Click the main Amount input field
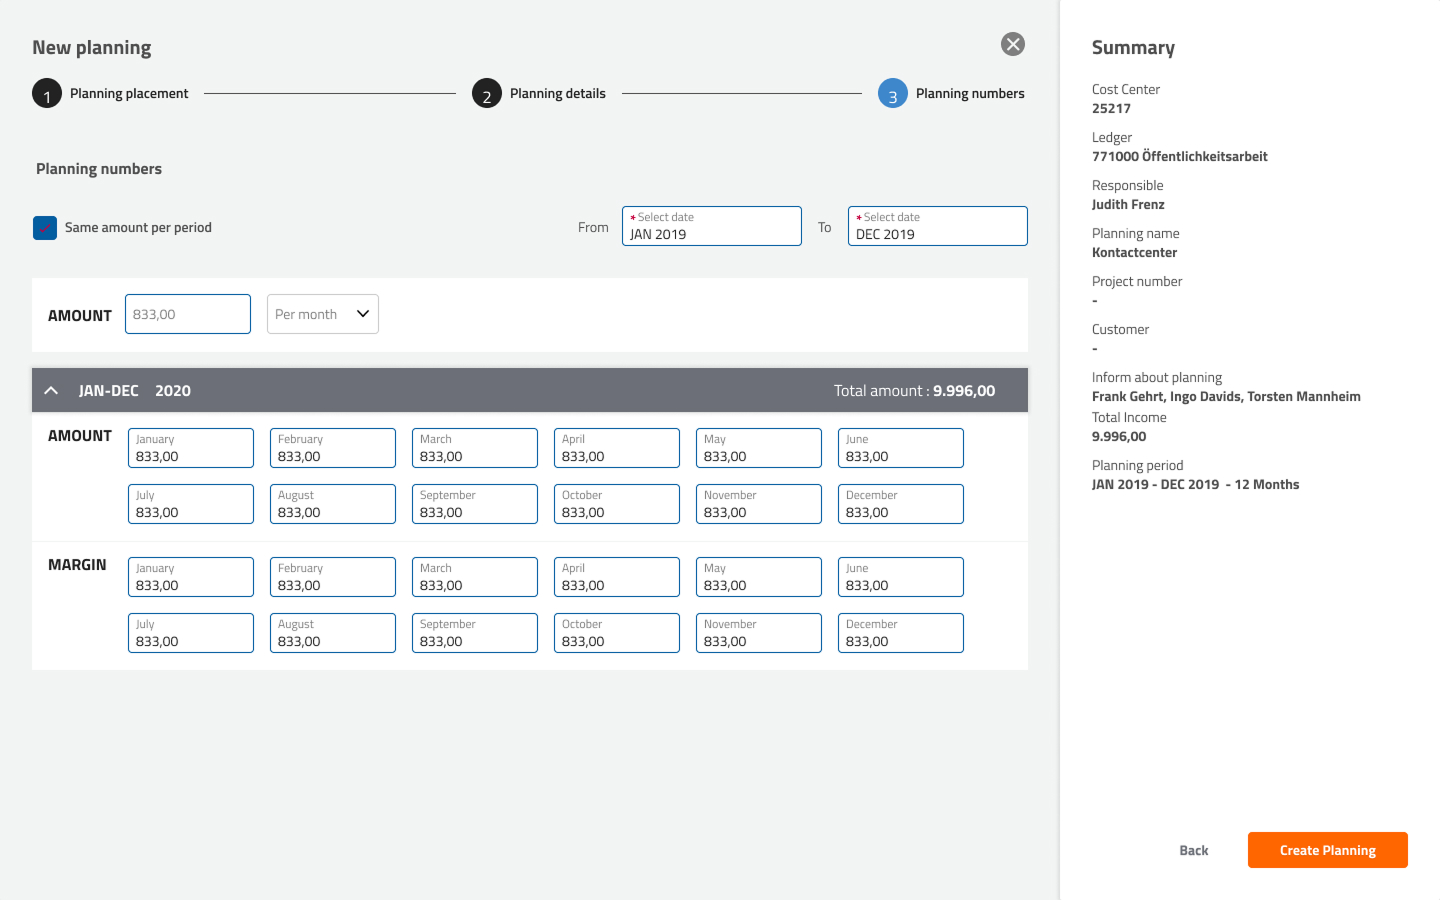The height and width of the screenshot is (900, 1440). (x=188, y=314)
